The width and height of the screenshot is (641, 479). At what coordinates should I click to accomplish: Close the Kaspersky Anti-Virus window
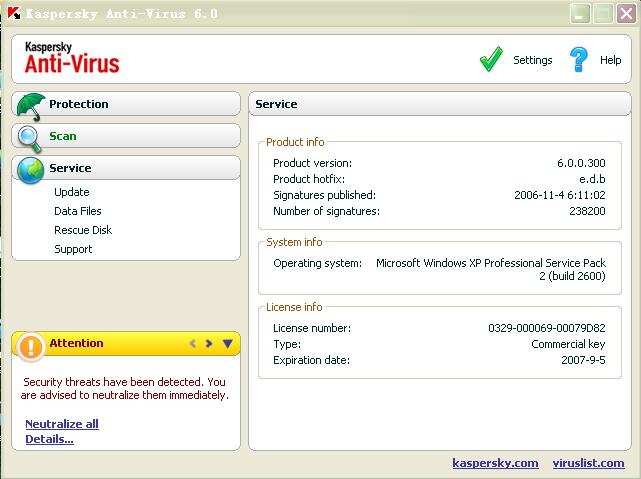[x=626, y=13]
